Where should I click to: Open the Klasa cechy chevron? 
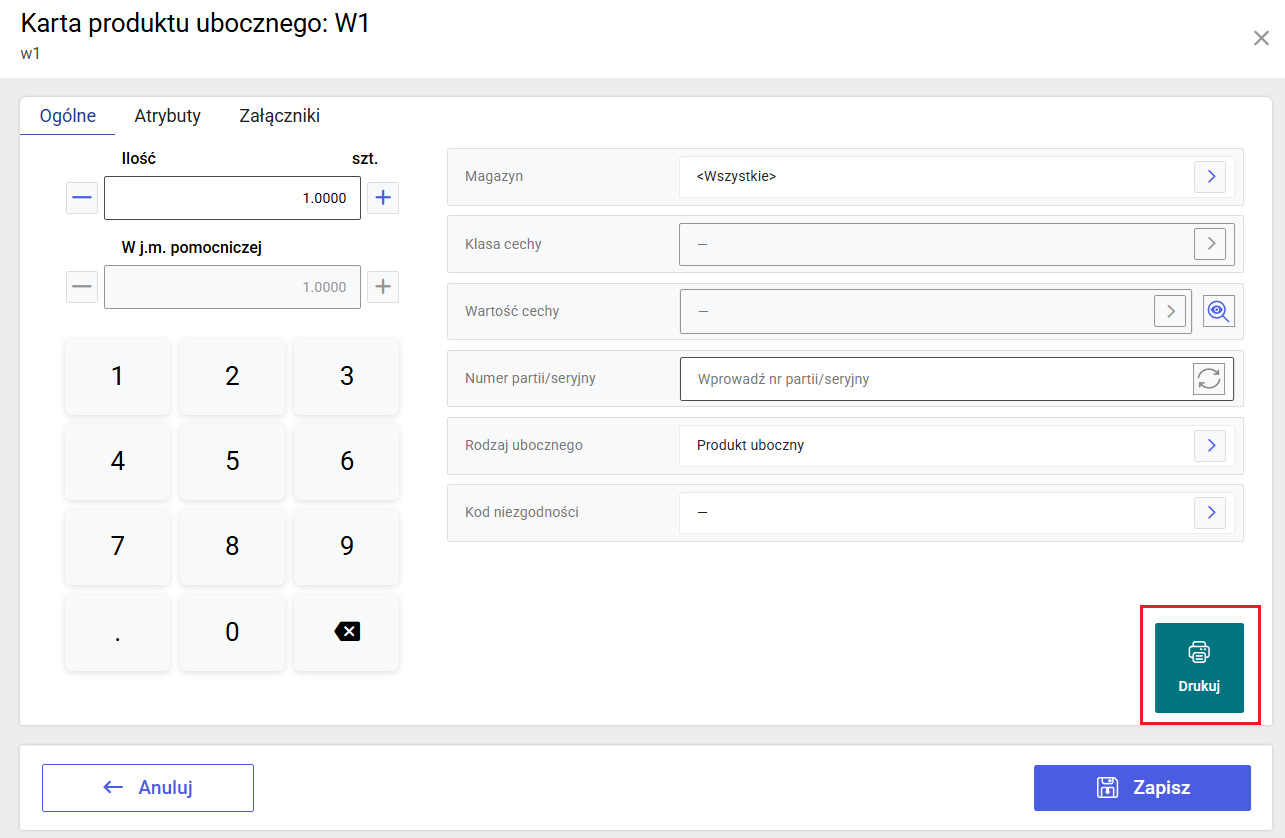click(x=1210, y=244)
